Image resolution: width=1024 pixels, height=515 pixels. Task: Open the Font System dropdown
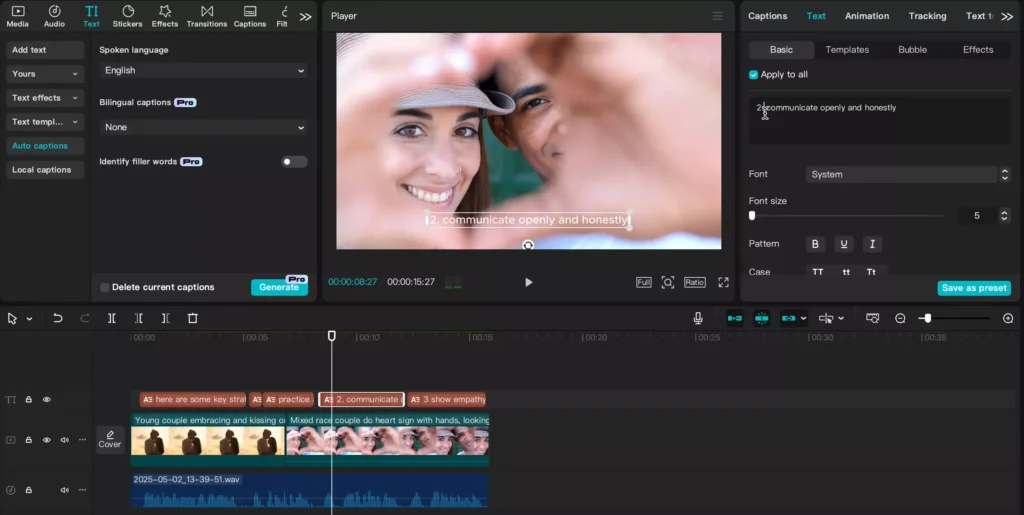908,174
